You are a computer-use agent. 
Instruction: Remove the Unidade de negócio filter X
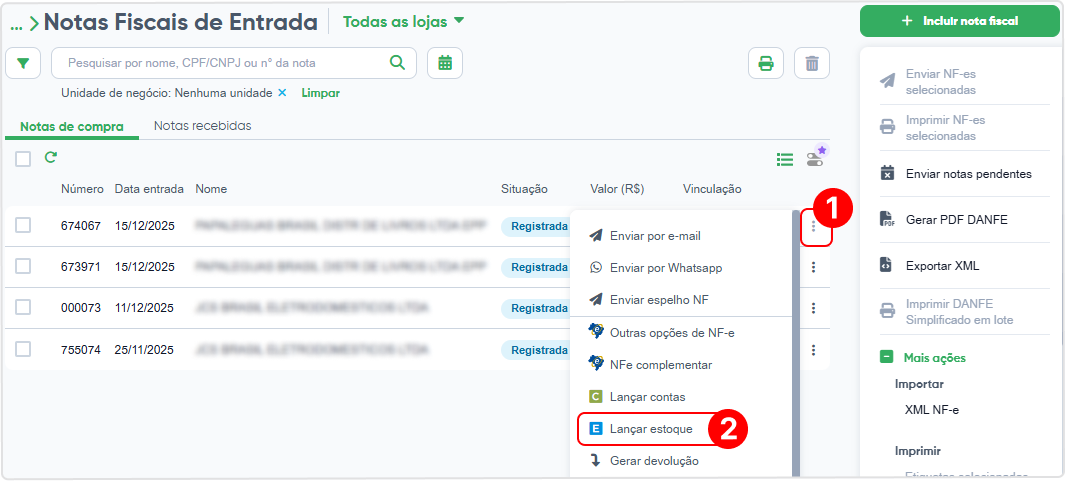[282, 93]
